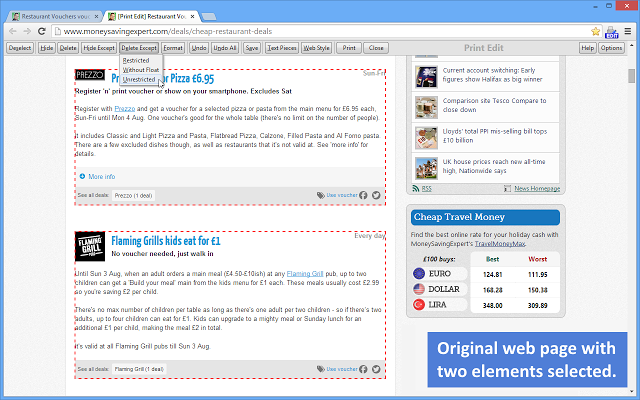Click the Dollar flag icon
Image resolution: width=640 pixels, height=400 pixels.
[419, 289]
